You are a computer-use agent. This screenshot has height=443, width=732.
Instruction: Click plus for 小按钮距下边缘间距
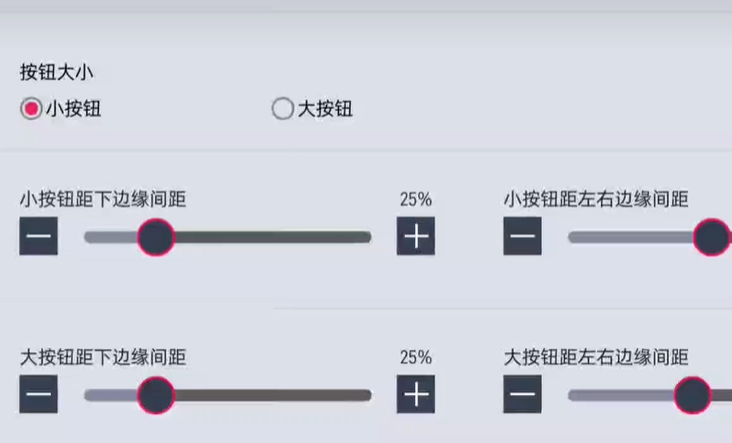(x=416, y=237)
